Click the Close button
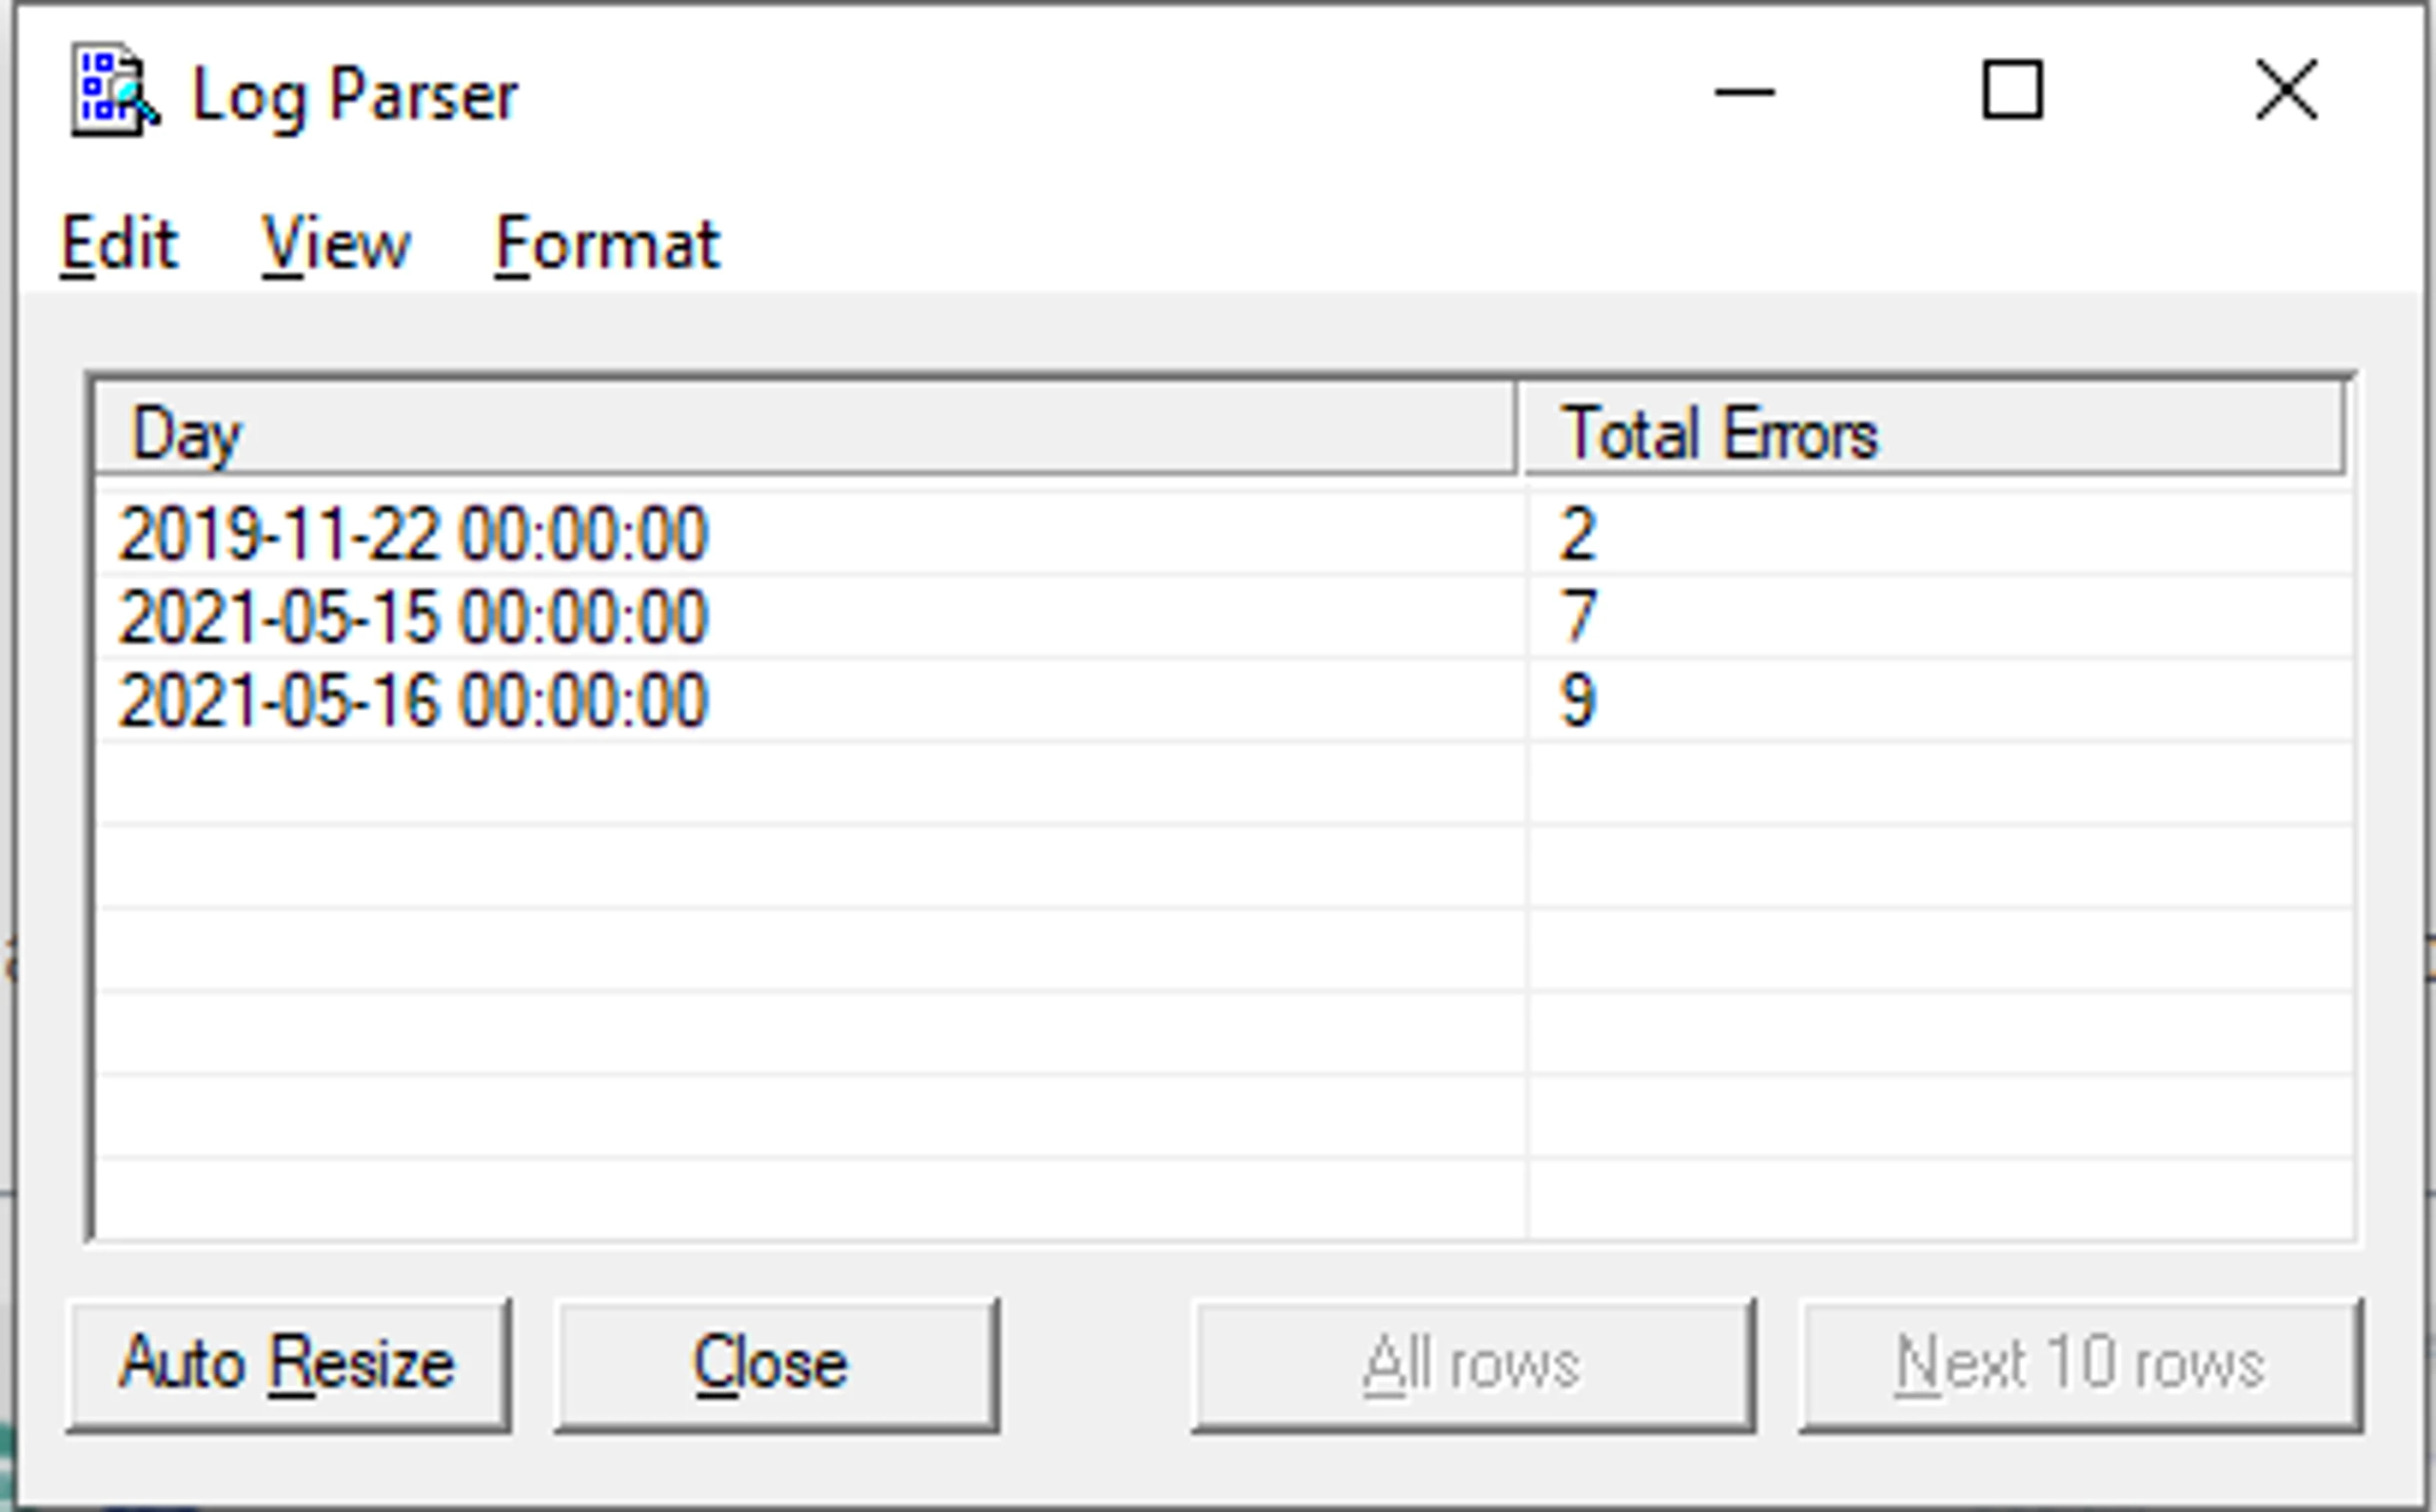Screen dimensions: 2436x1512 tap(777, 1366)
